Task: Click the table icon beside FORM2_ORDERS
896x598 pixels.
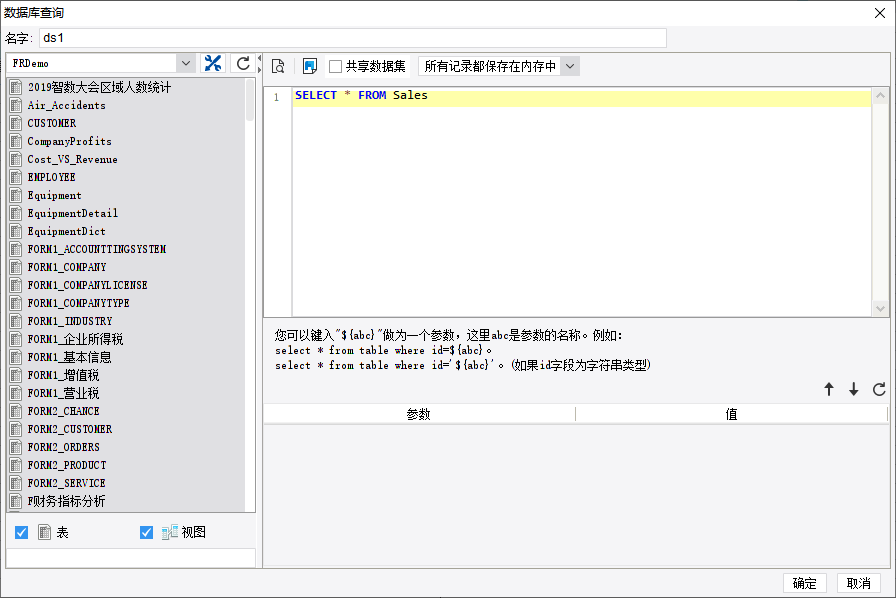Action: pos(16,447)
